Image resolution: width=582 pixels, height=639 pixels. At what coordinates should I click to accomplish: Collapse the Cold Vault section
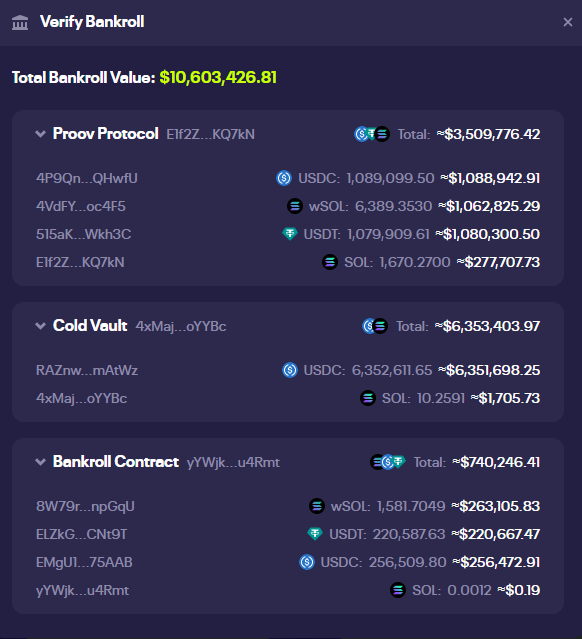[x=40, y=326]
